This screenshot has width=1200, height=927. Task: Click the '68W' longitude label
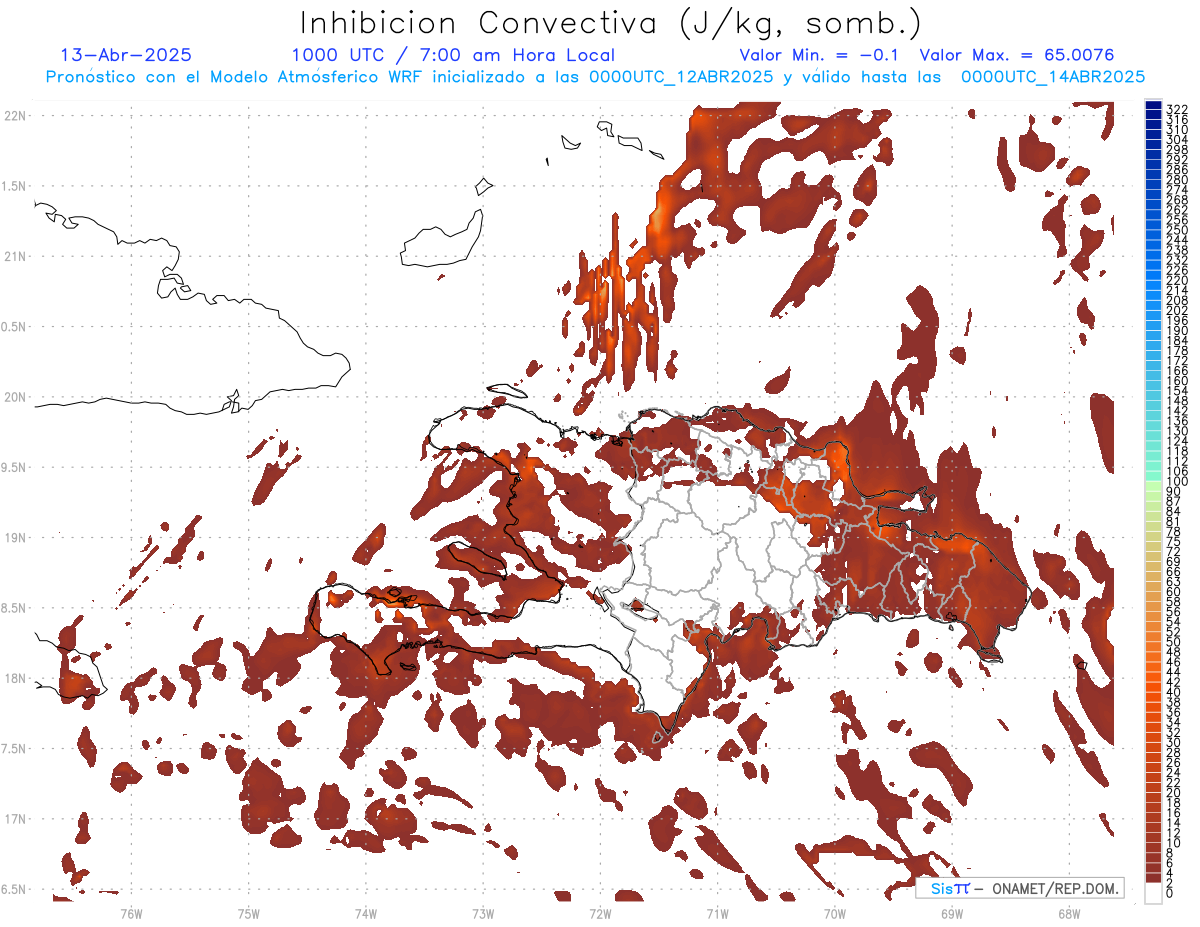pos(1069,913)
